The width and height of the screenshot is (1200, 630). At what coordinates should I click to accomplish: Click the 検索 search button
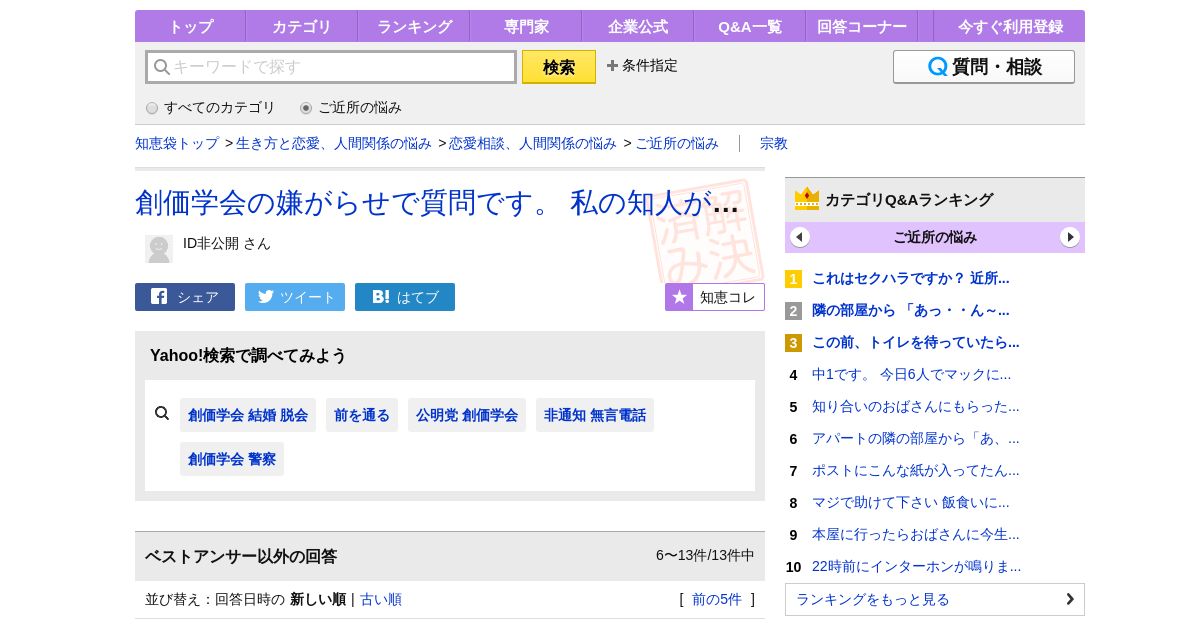click(x=559, y=67)
